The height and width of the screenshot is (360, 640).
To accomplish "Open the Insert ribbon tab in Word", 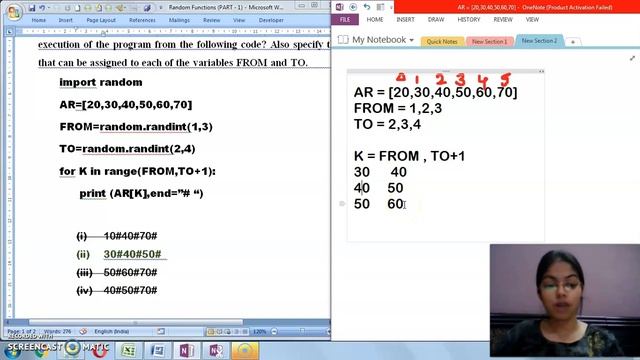I will 65,20.
